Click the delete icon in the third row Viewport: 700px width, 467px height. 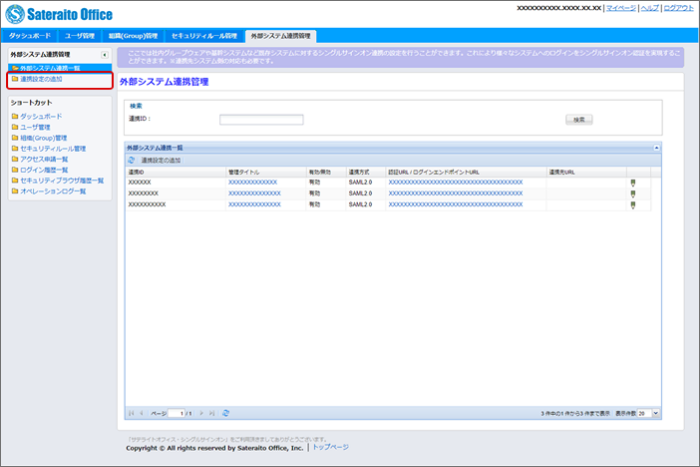[x=632, y=204]
